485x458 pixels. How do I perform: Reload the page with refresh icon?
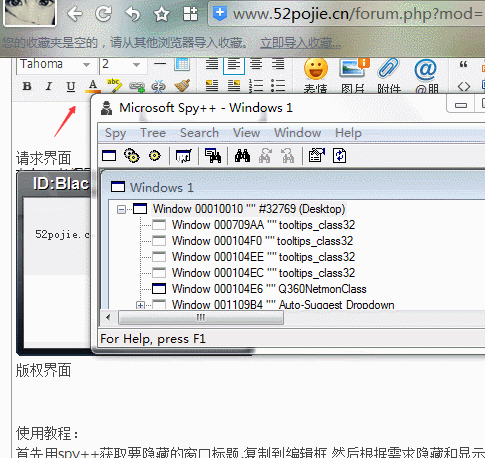[104, 14]
